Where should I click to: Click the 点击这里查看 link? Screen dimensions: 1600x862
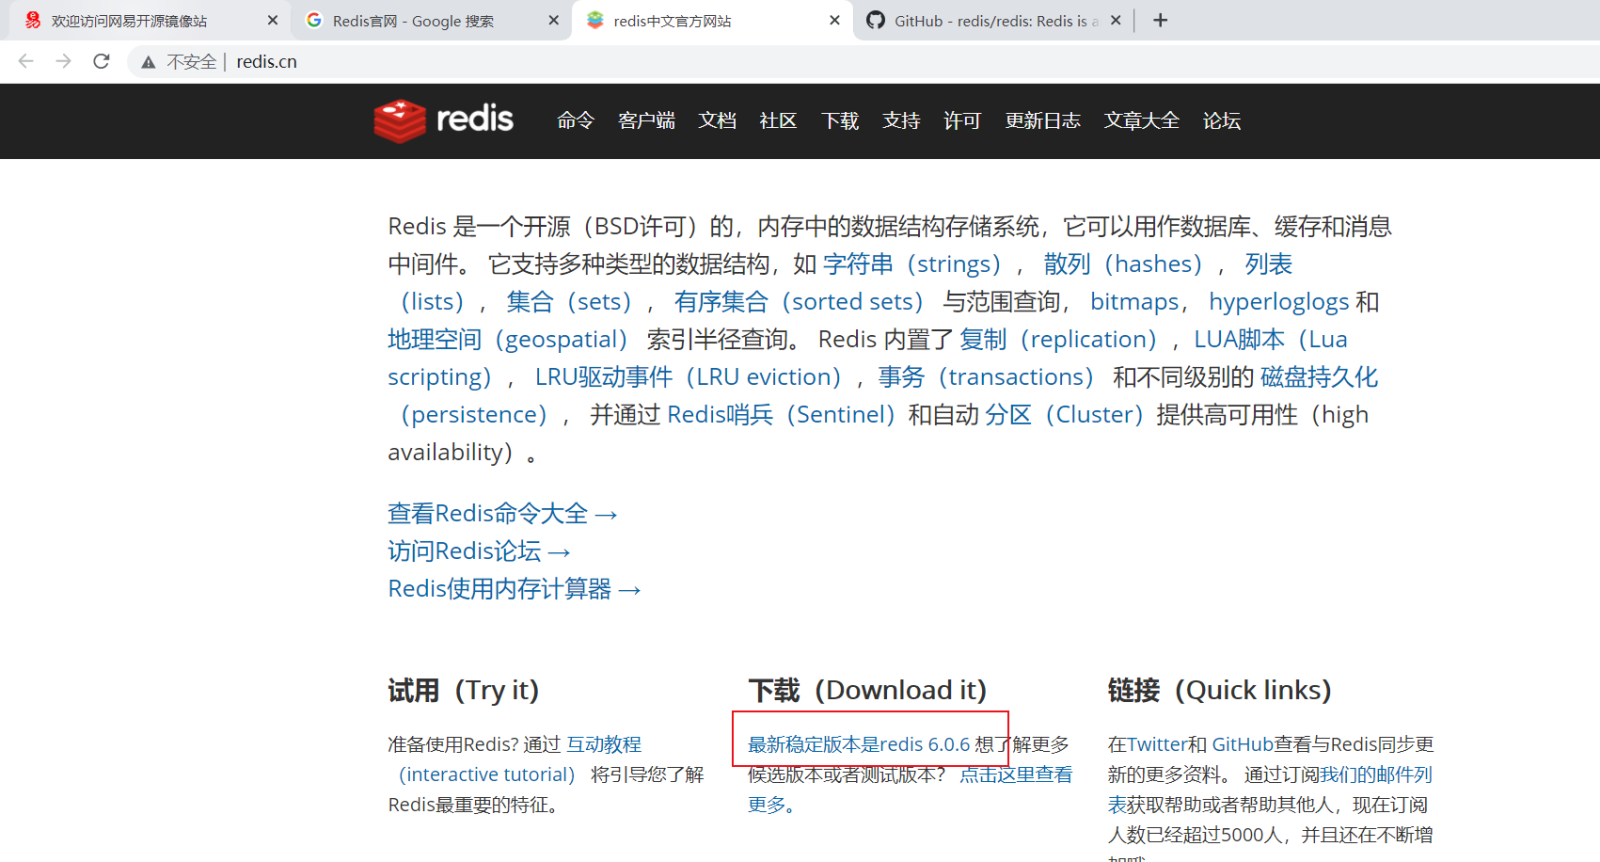click(1016, 775)
